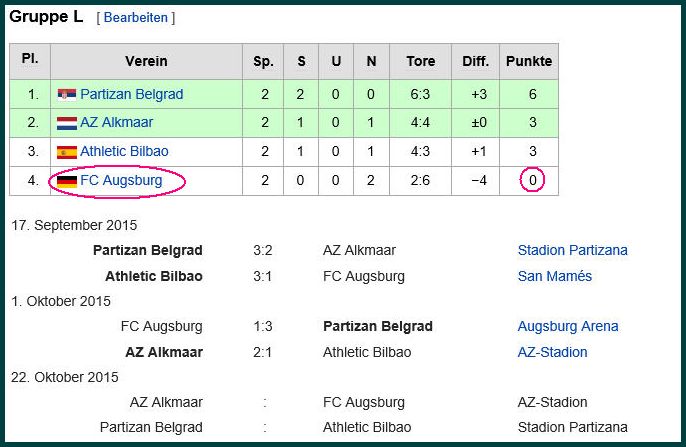Image resolution: width=686 pixels, height=447 pixels.
Task: Click the circled 0 points of FC Augsburg
Action: (532, 180)
